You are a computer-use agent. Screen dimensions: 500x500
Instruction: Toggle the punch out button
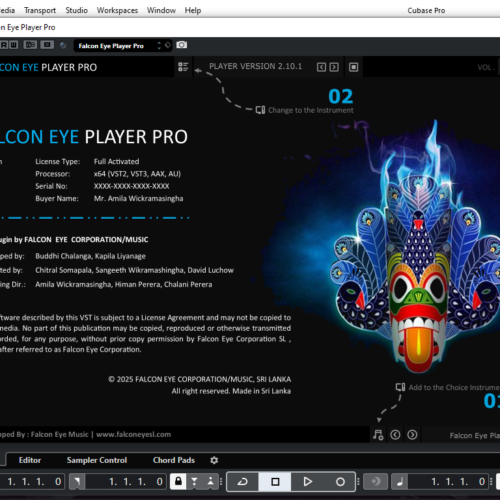(x=210, y=481)
